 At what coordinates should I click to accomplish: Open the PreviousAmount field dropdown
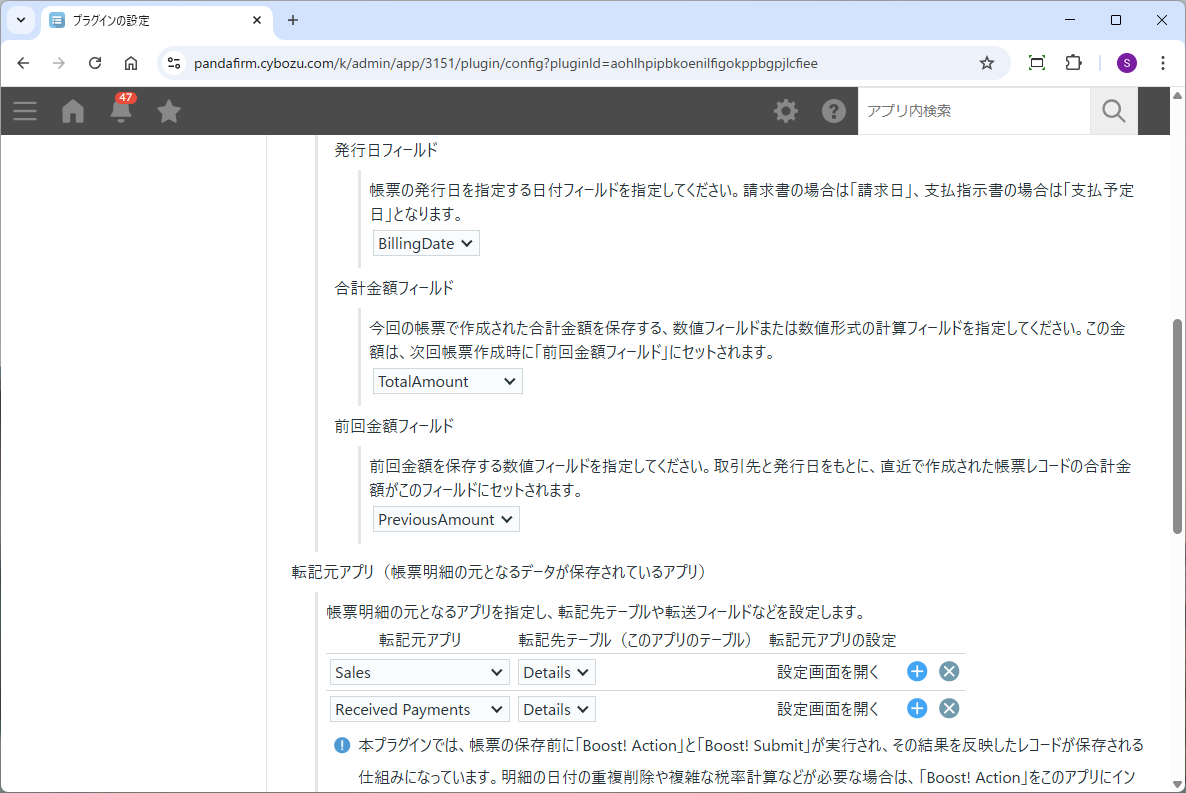[x=446, y=519]
